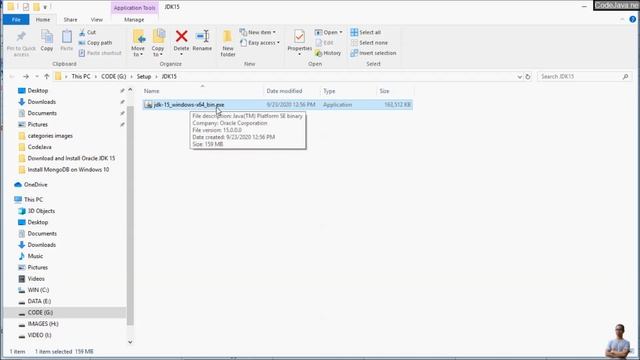Viewport: 640px width, 360px height.
Task: Expand the address bar history dropdown
Action: click(x=519, y=76)
